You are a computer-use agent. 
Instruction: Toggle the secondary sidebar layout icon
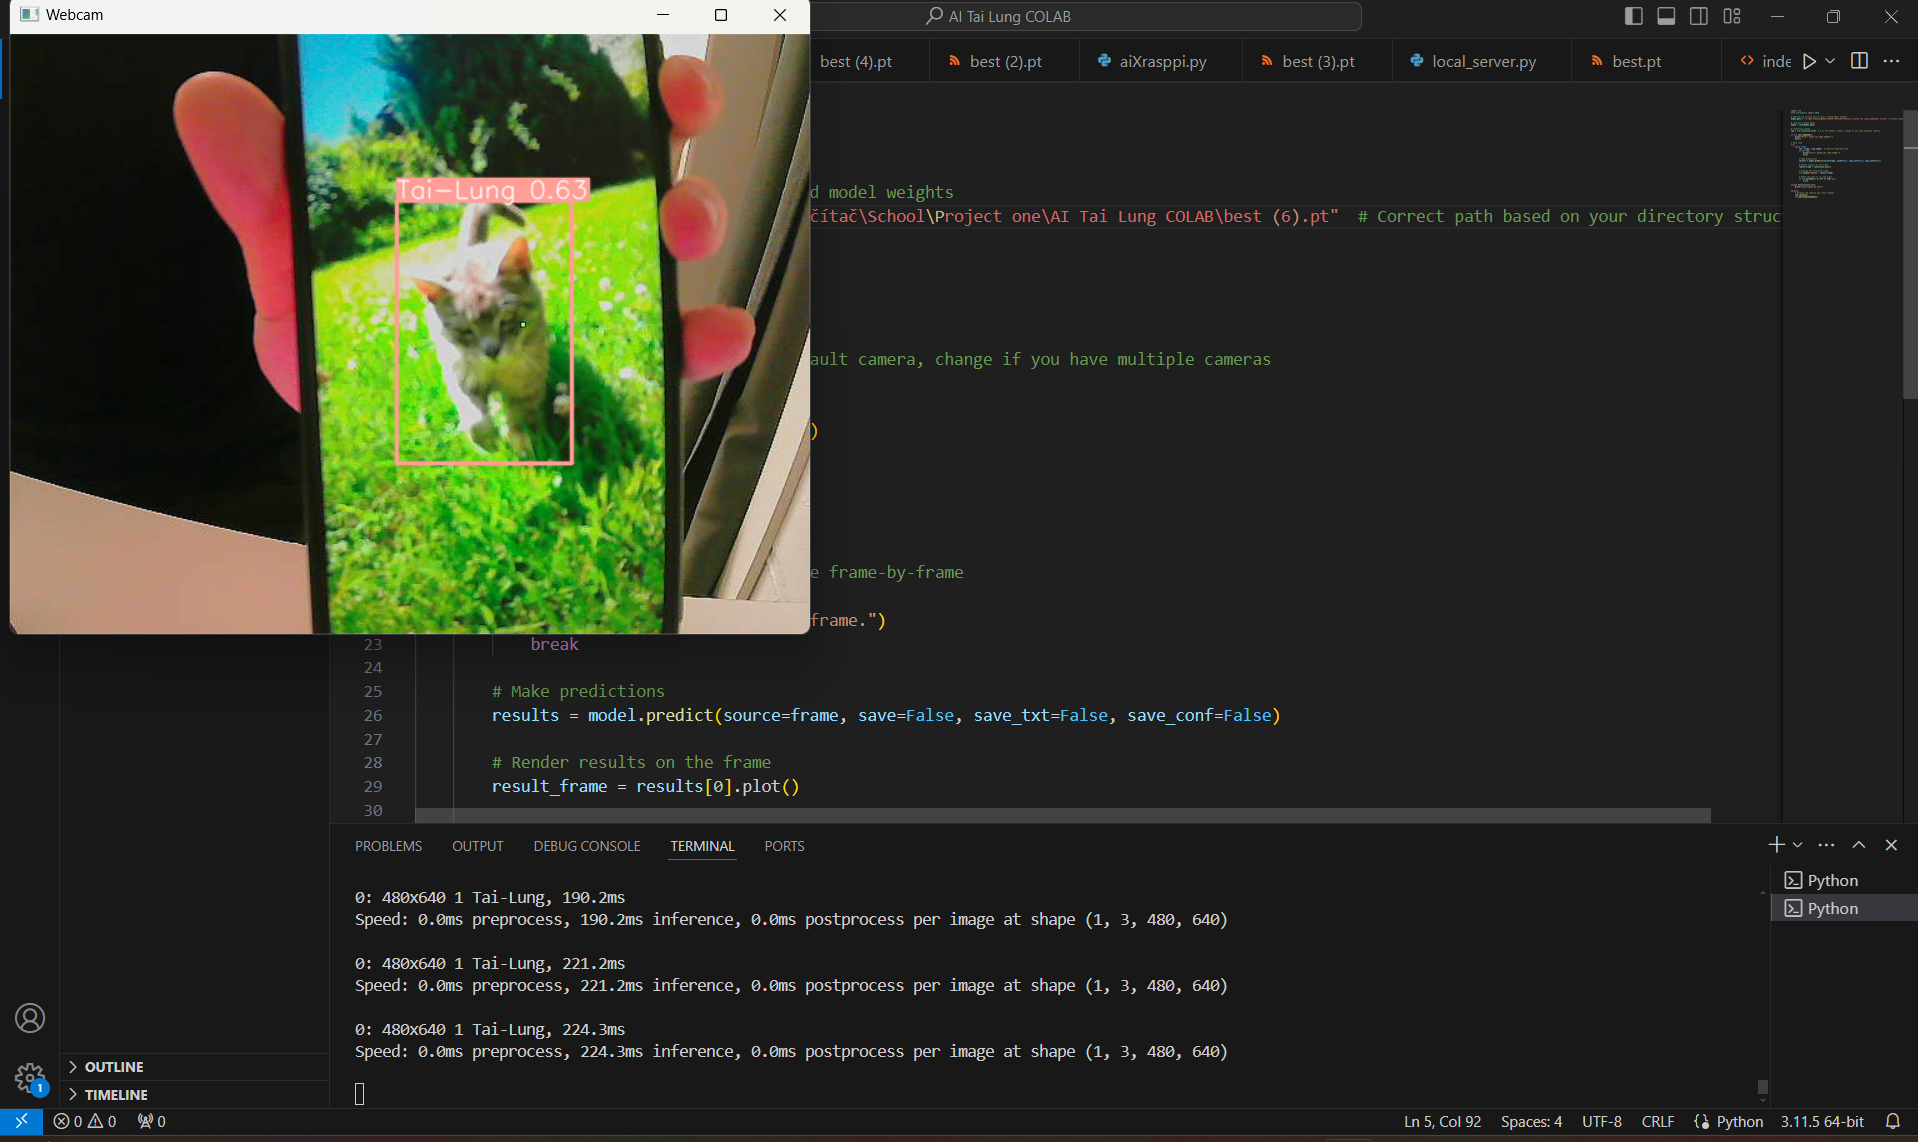click(1699, 16)
